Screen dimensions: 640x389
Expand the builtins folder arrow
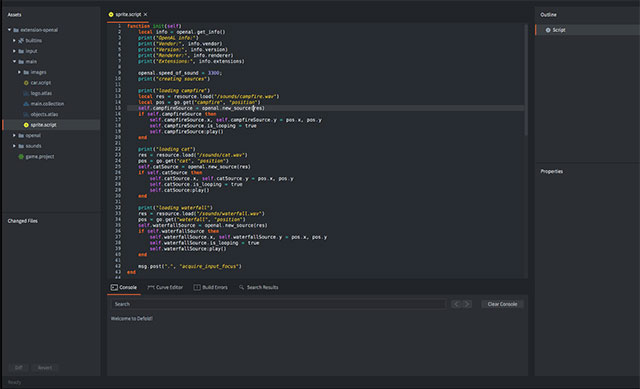pos(14,40)
